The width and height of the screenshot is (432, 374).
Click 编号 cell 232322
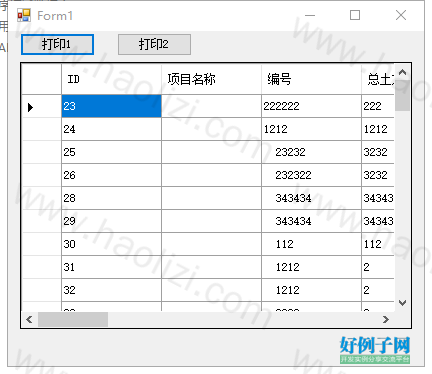311,175
